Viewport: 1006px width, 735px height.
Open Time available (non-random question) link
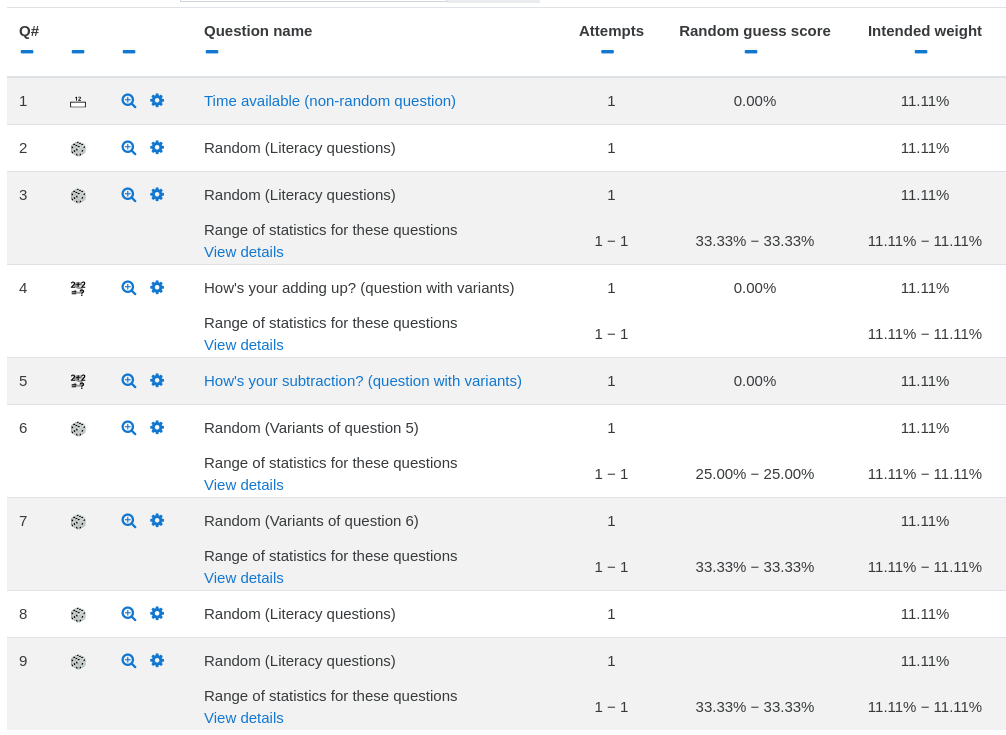[x=330, y=101]
